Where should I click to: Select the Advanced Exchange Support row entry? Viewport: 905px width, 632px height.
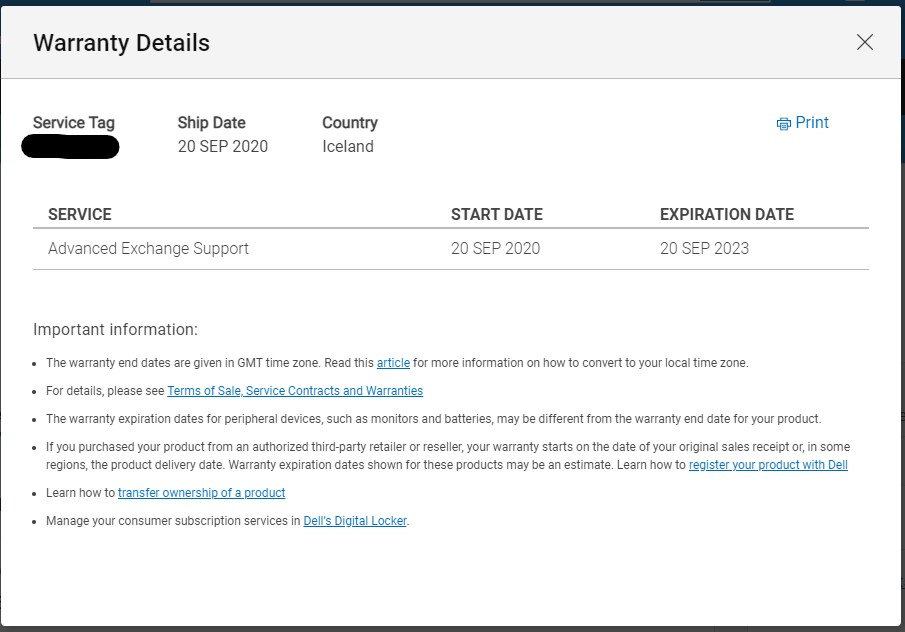tap(148, 248)
